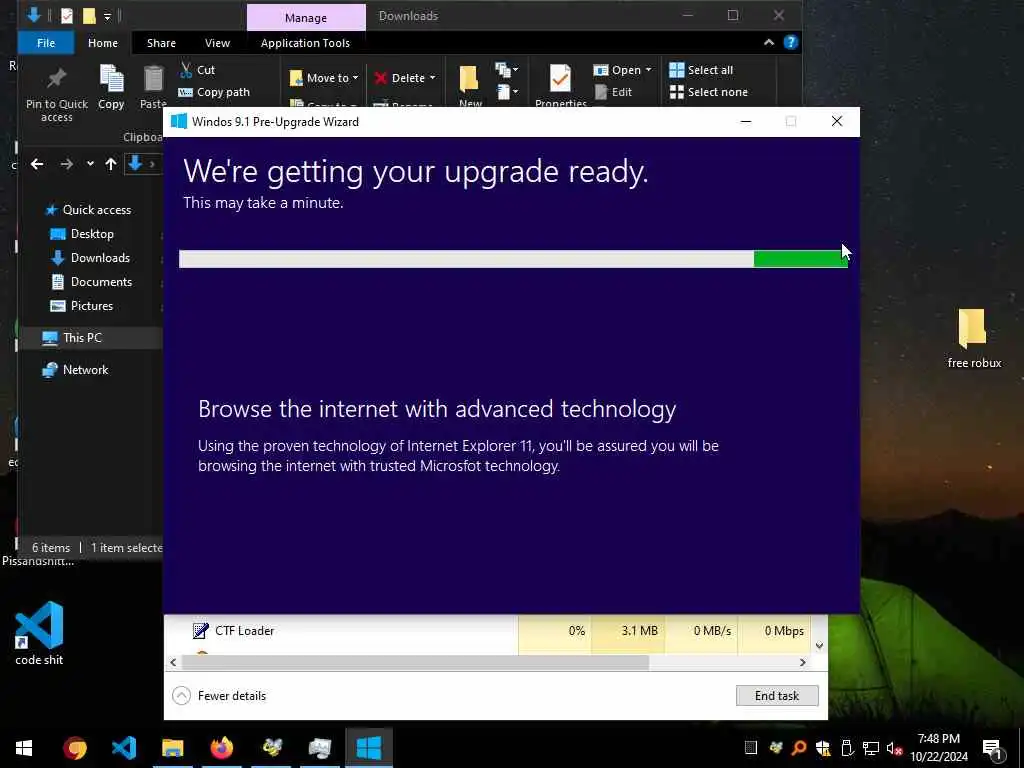Screen dimensions: 1024x768
Task: Click the Explorer forward arrow
Action: [67, 164]
